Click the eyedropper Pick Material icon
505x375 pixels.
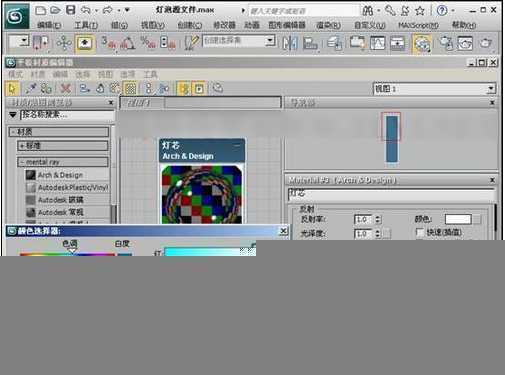pyautogui.click(x=31, y=89)
